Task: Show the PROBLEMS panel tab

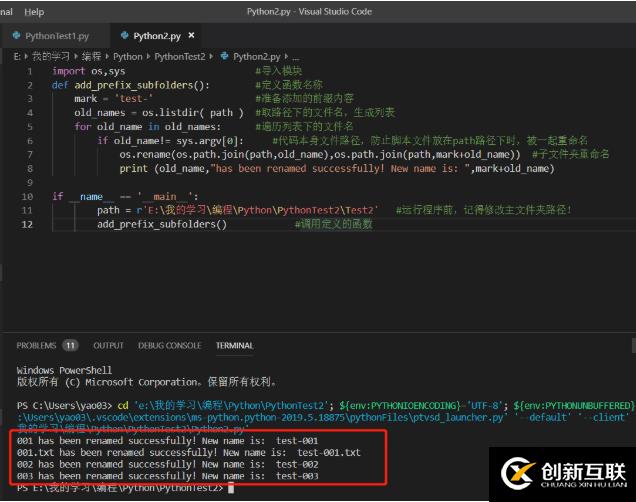Action: click(36, 345)
